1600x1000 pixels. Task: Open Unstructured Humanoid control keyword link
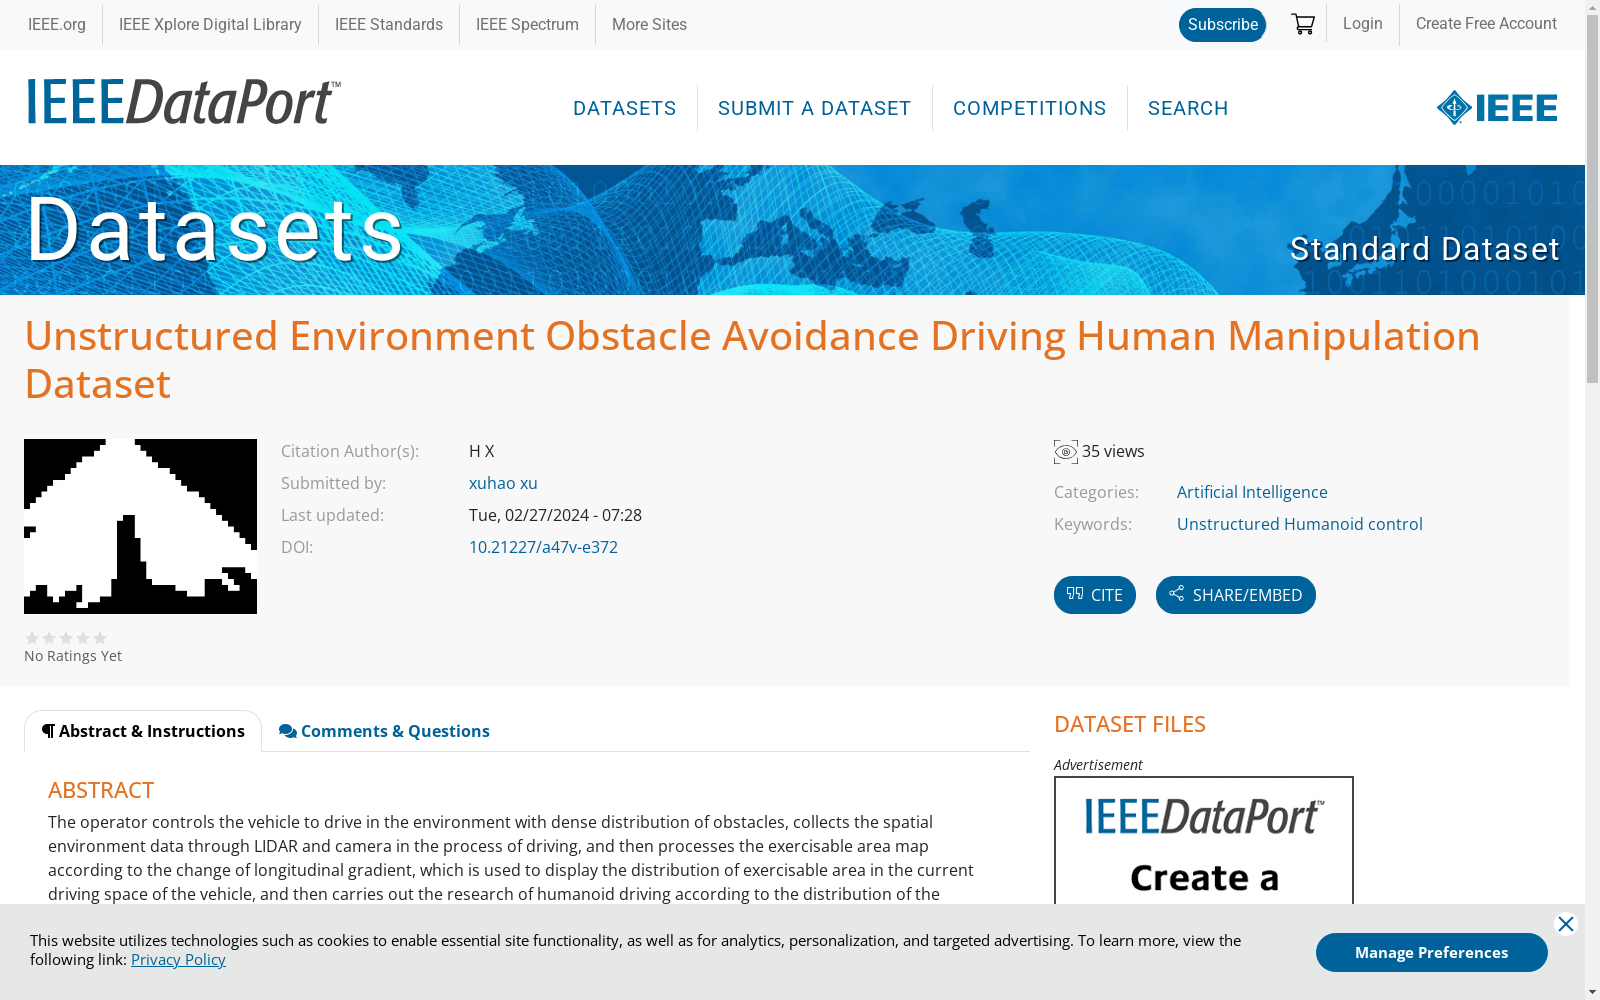point(1300,524)
